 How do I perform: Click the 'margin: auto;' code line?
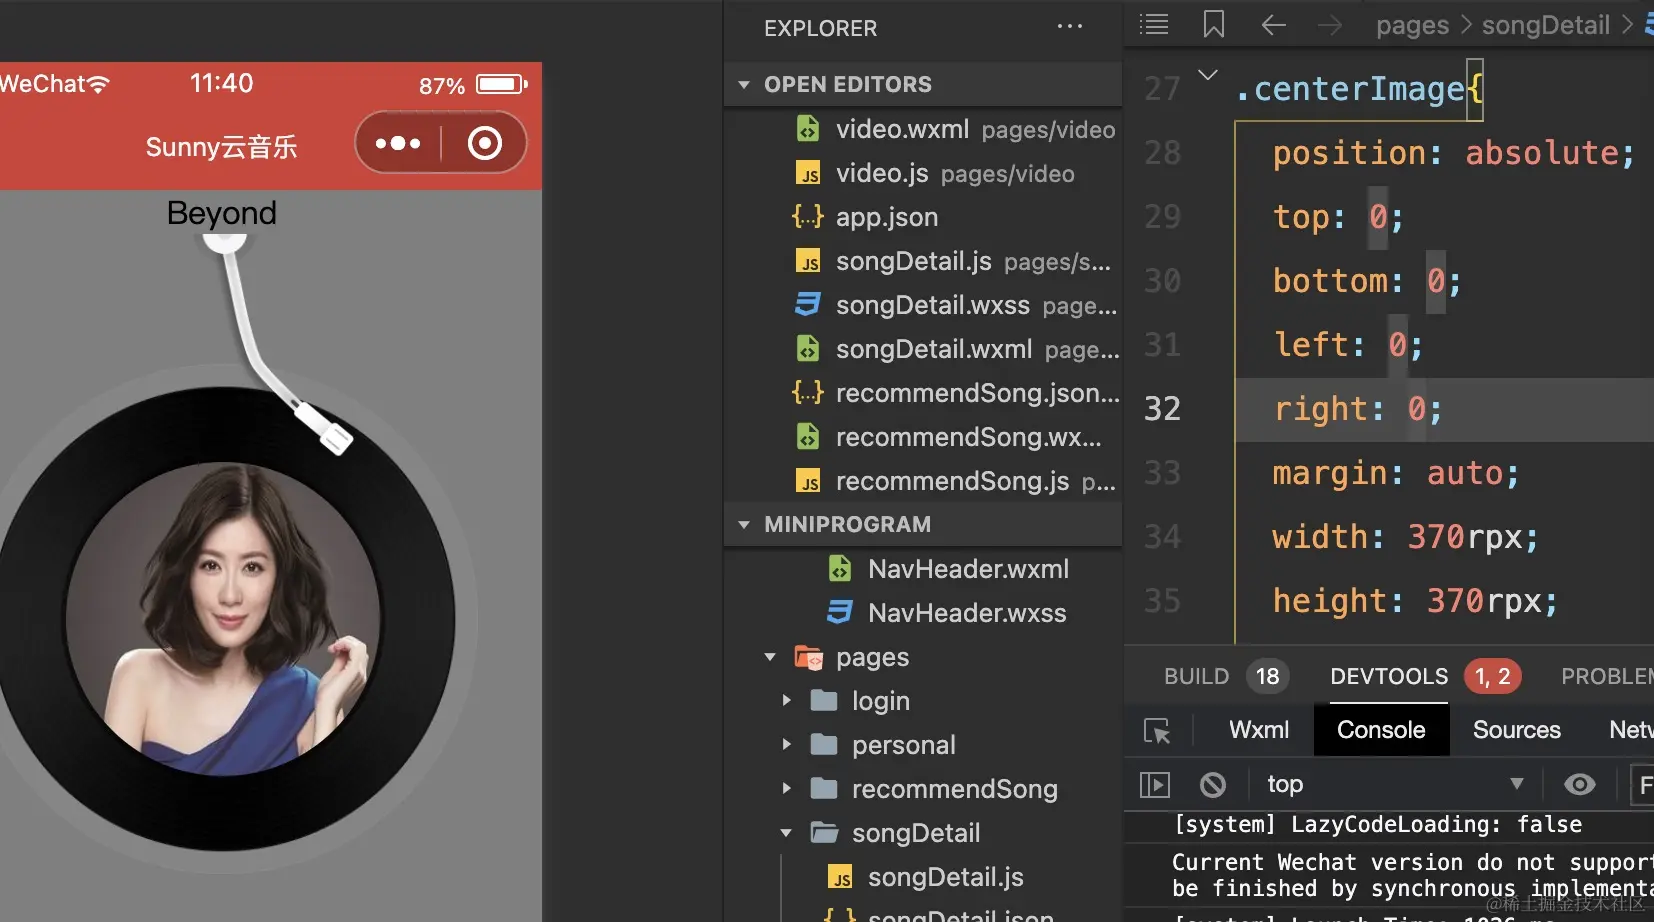[1395, 473]
